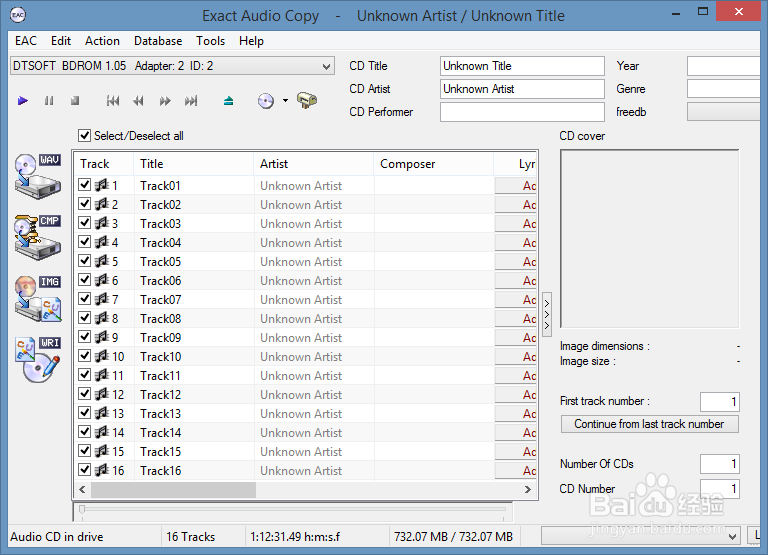Click the CD metadata lookup disc icon
This screenshot has height=555, width=768.
(265, 101)
